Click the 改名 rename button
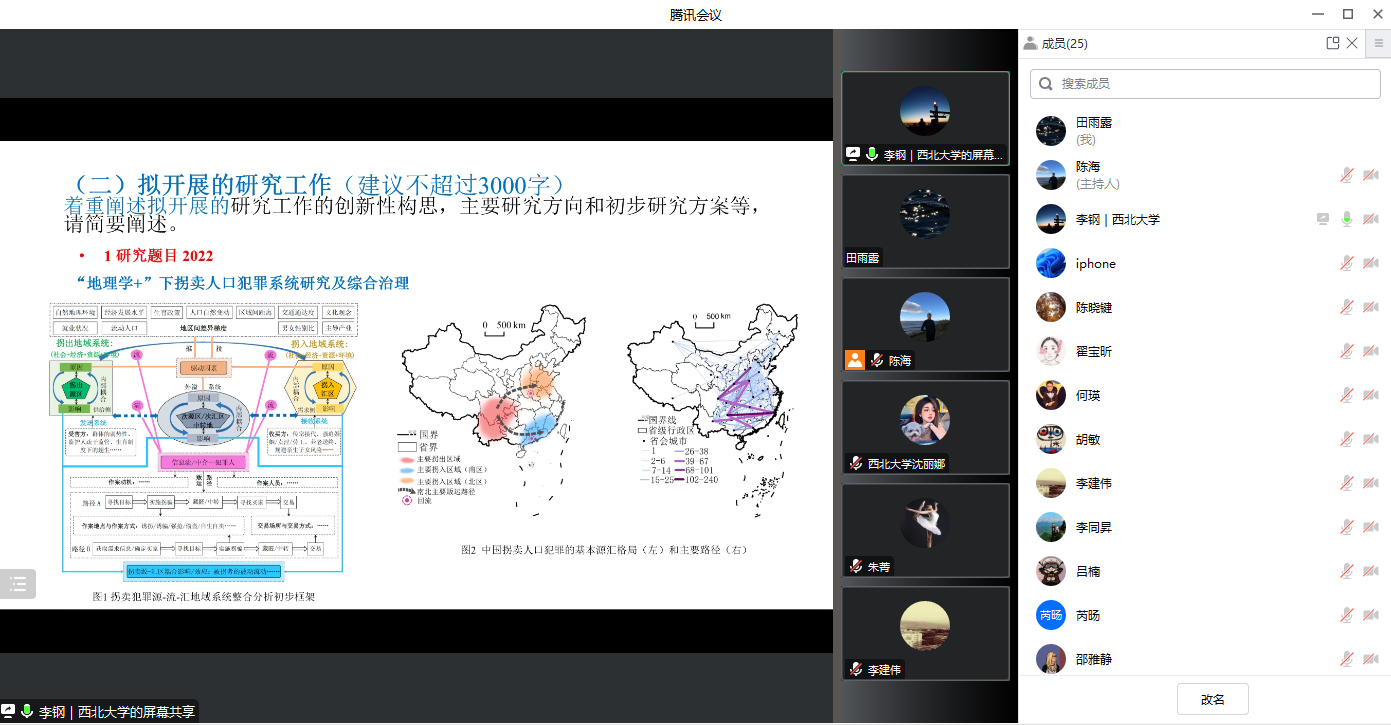 1212,699
